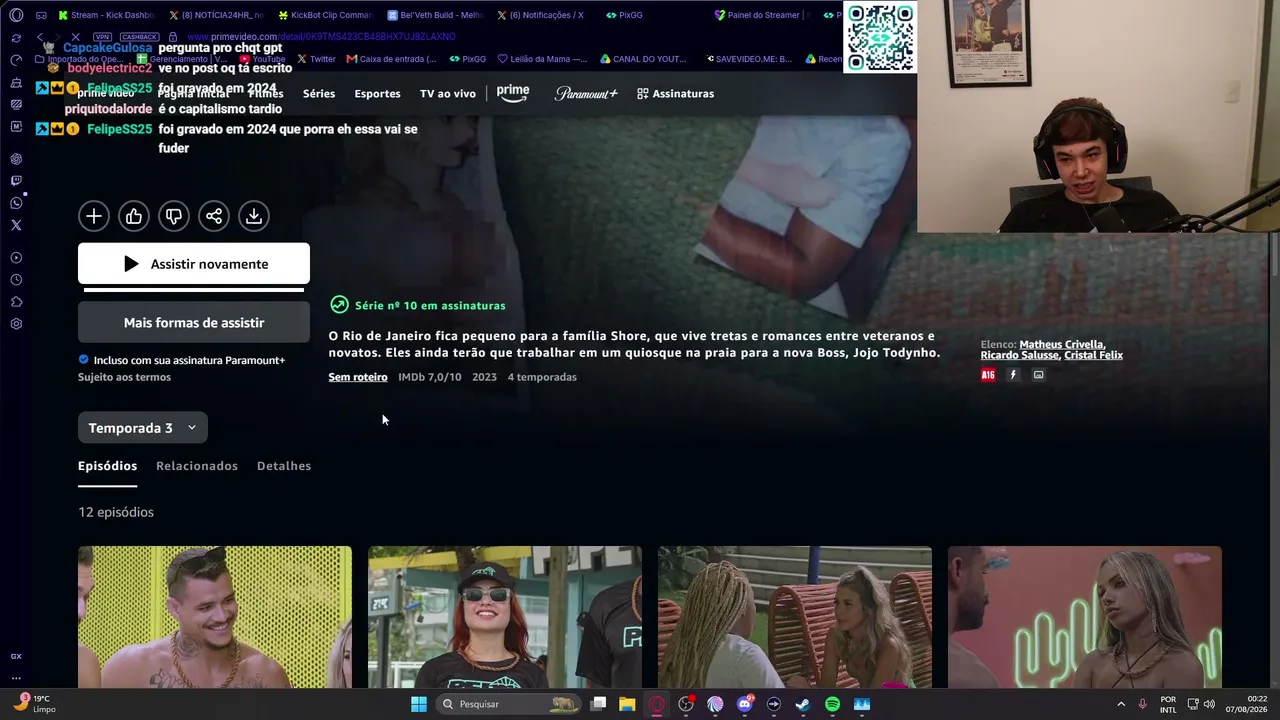The image size is (1280, 720).
Task: Switch to the KickBot Clip Commands tab
Action: [x=325, y=15]
